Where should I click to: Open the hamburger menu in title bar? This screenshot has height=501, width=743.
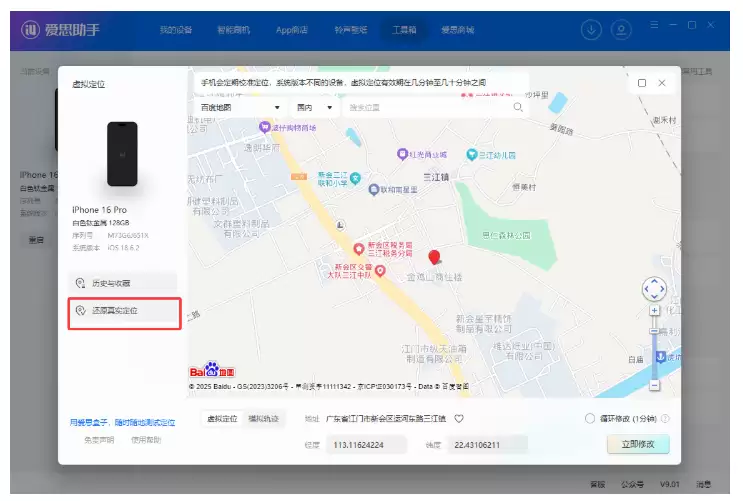[654, 25]
